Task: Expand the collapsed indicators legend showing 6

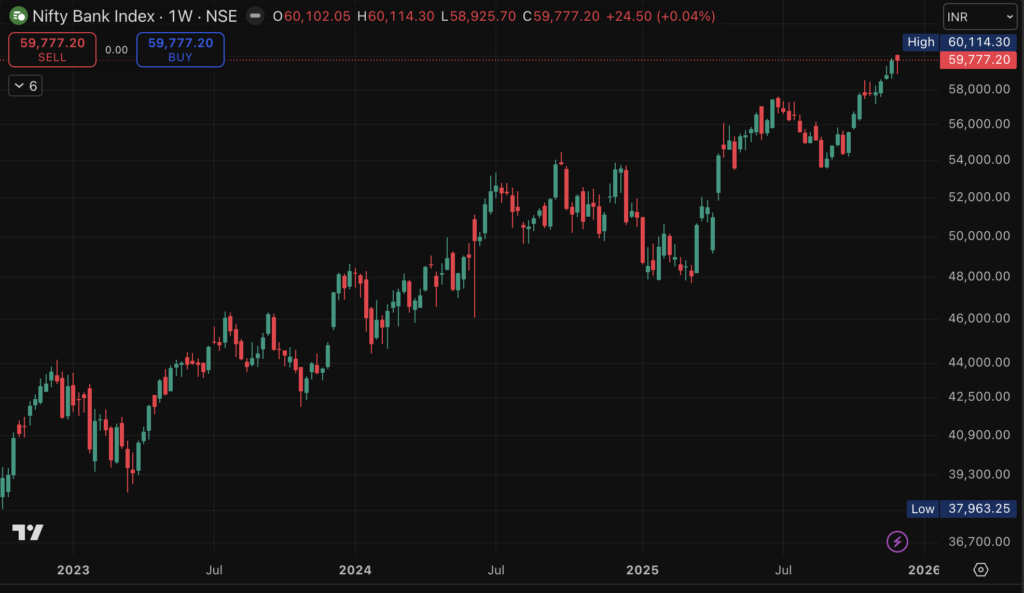Action: pyautogui.click(x=25, y=86)
